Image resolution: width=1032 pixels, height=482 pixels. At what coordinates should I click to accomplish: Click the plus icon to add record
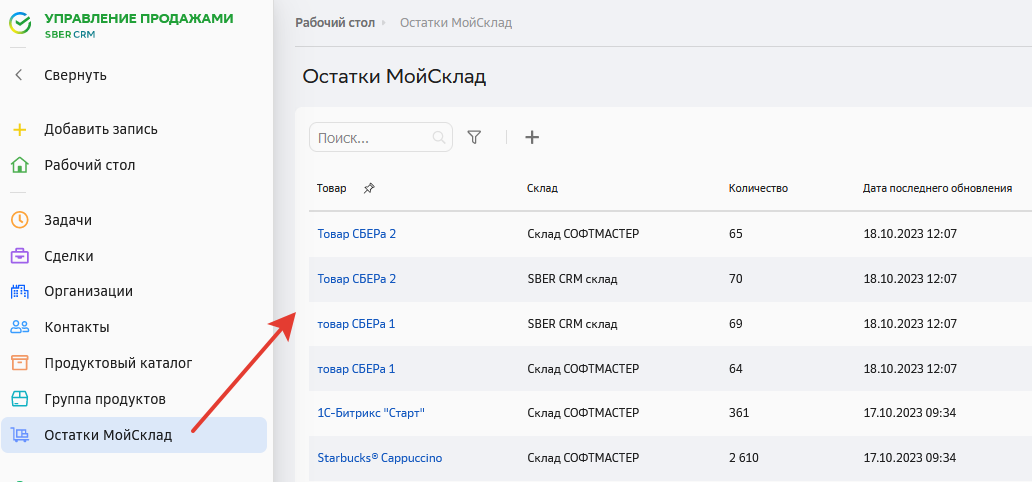(532, 137)
